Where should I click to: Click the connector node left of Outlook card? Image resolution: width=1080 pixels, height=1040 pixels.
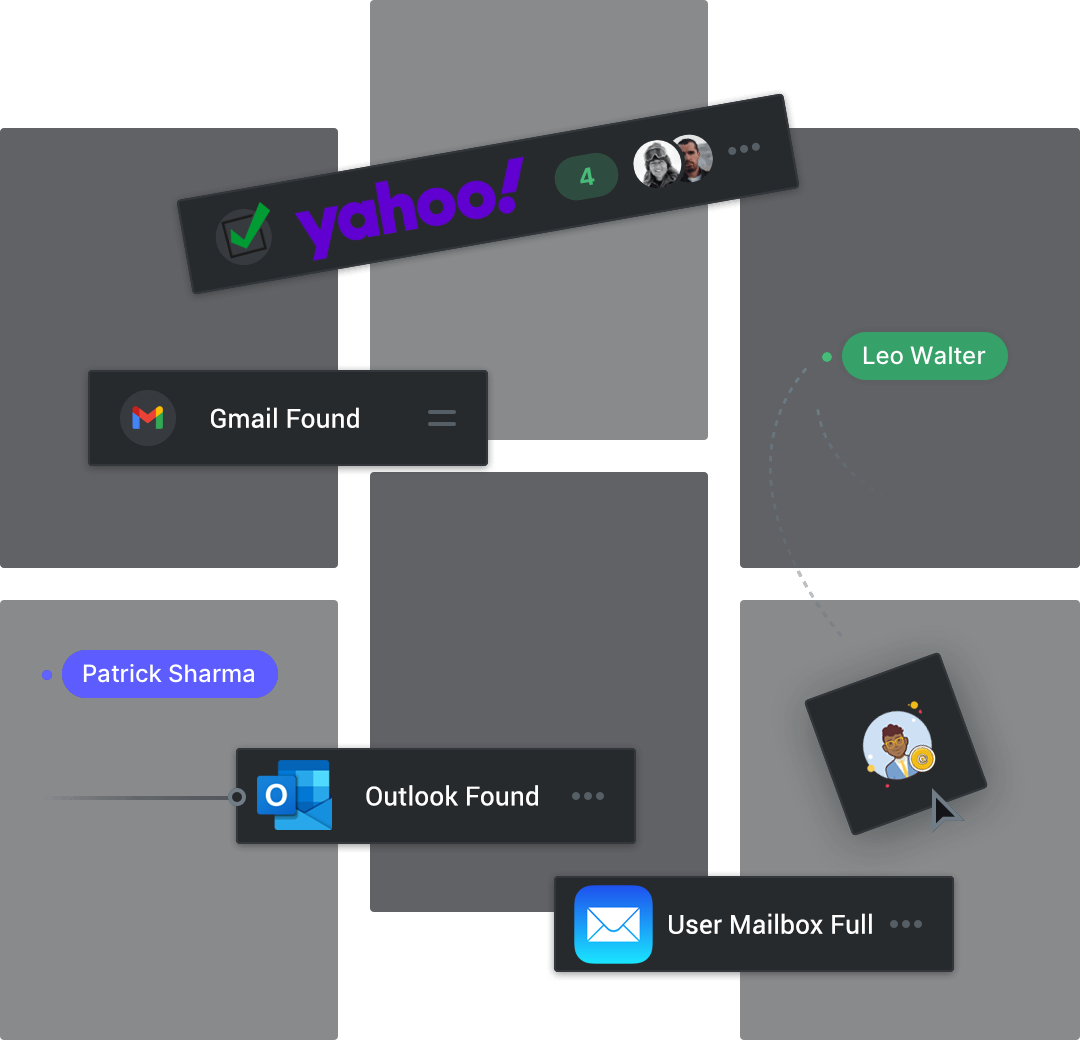pos(237,797)
